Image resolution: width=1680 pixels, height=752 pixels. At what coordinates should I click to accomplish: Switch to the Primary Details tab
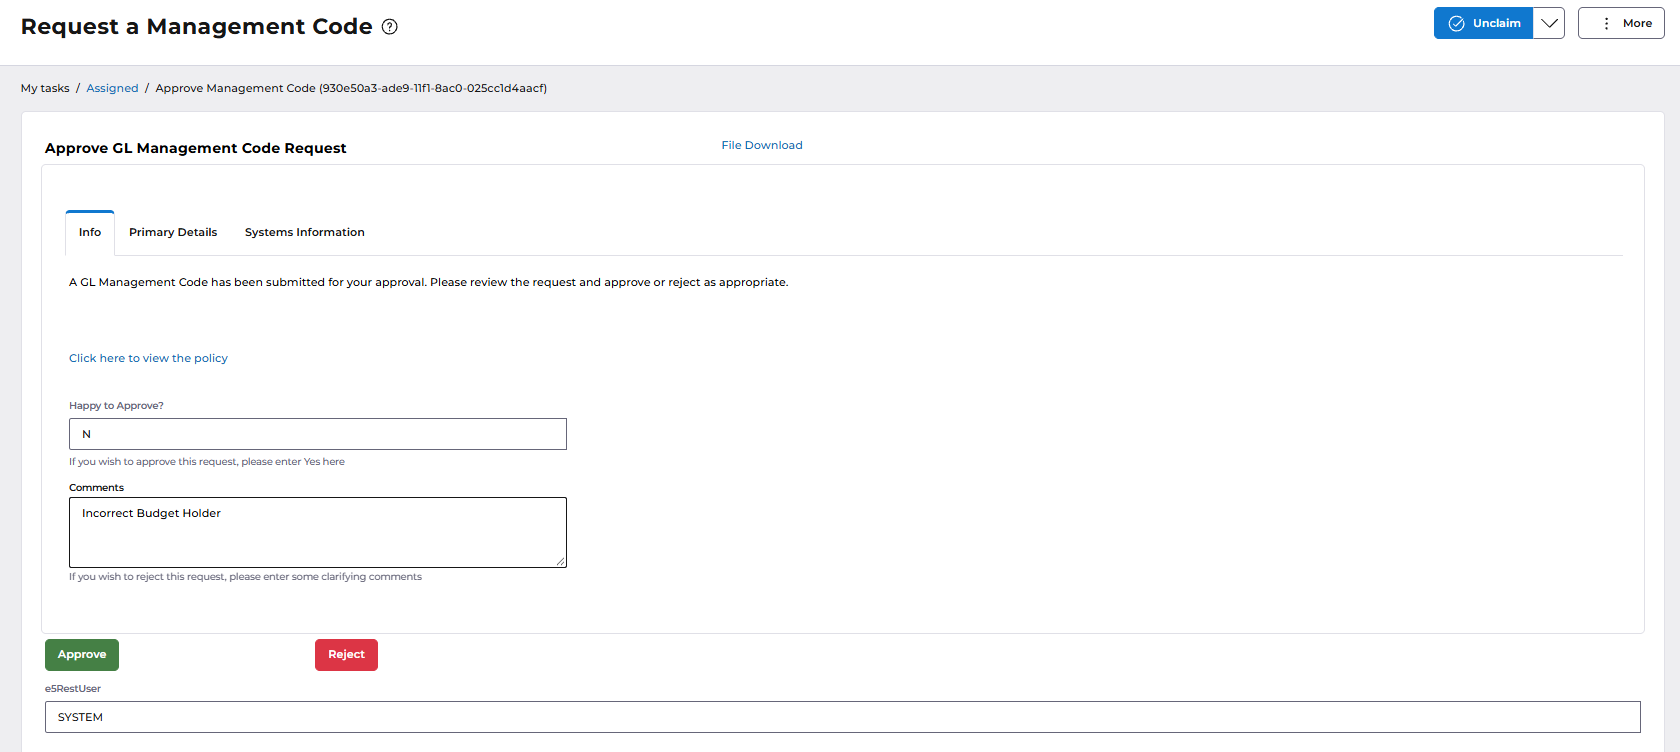173,232
